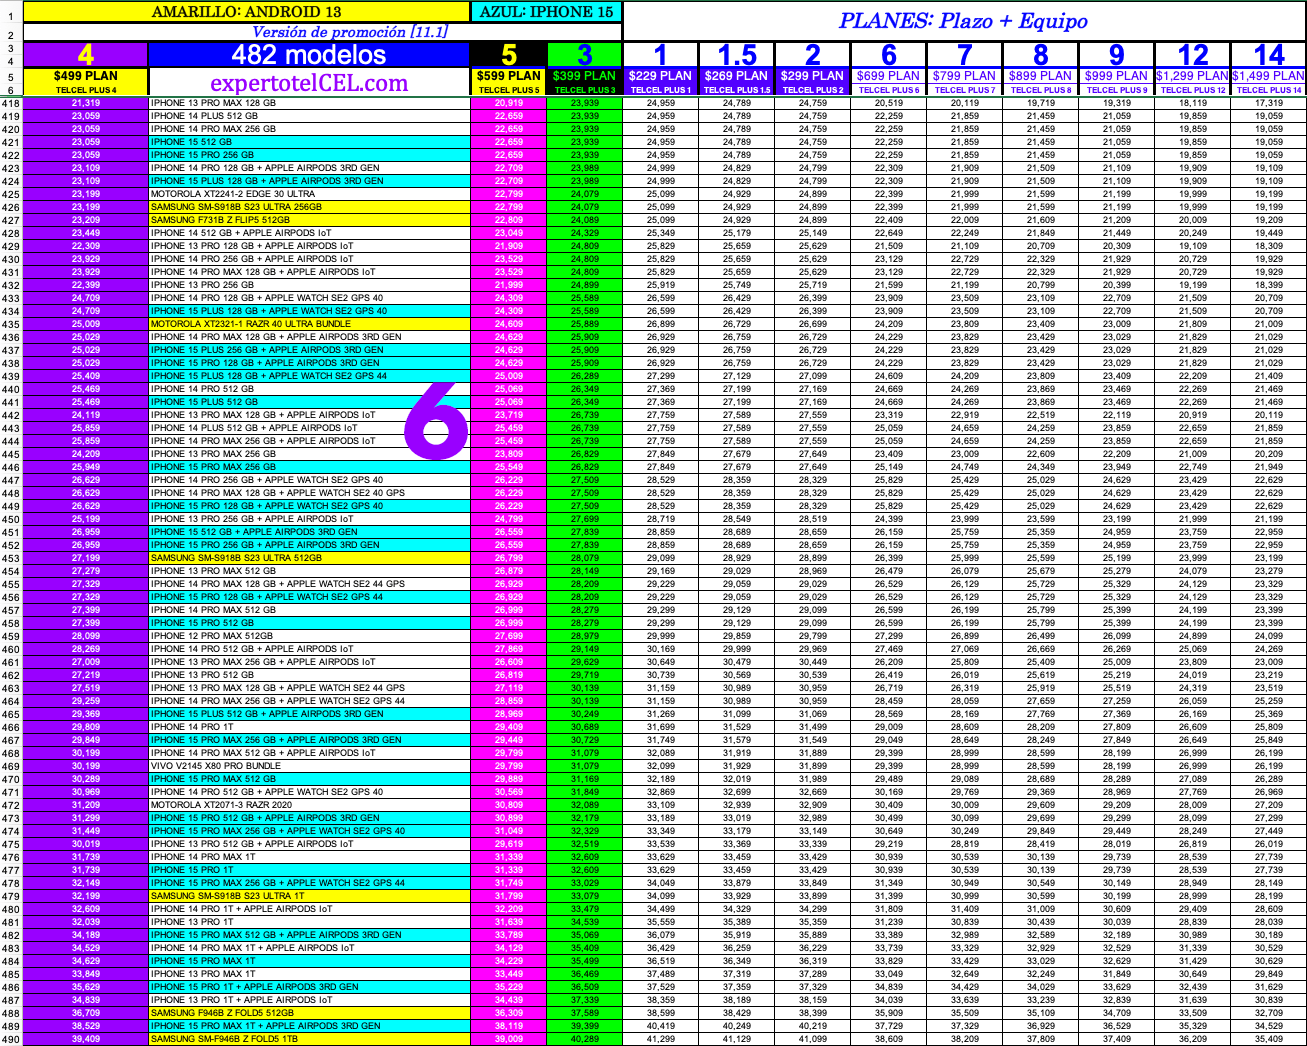Click 'MOTOROLA XT2241-2 EDGE 30 ULTRA' model cell
The image size is (1307, 1046).
pyautogui.click(x=309, y=194)
